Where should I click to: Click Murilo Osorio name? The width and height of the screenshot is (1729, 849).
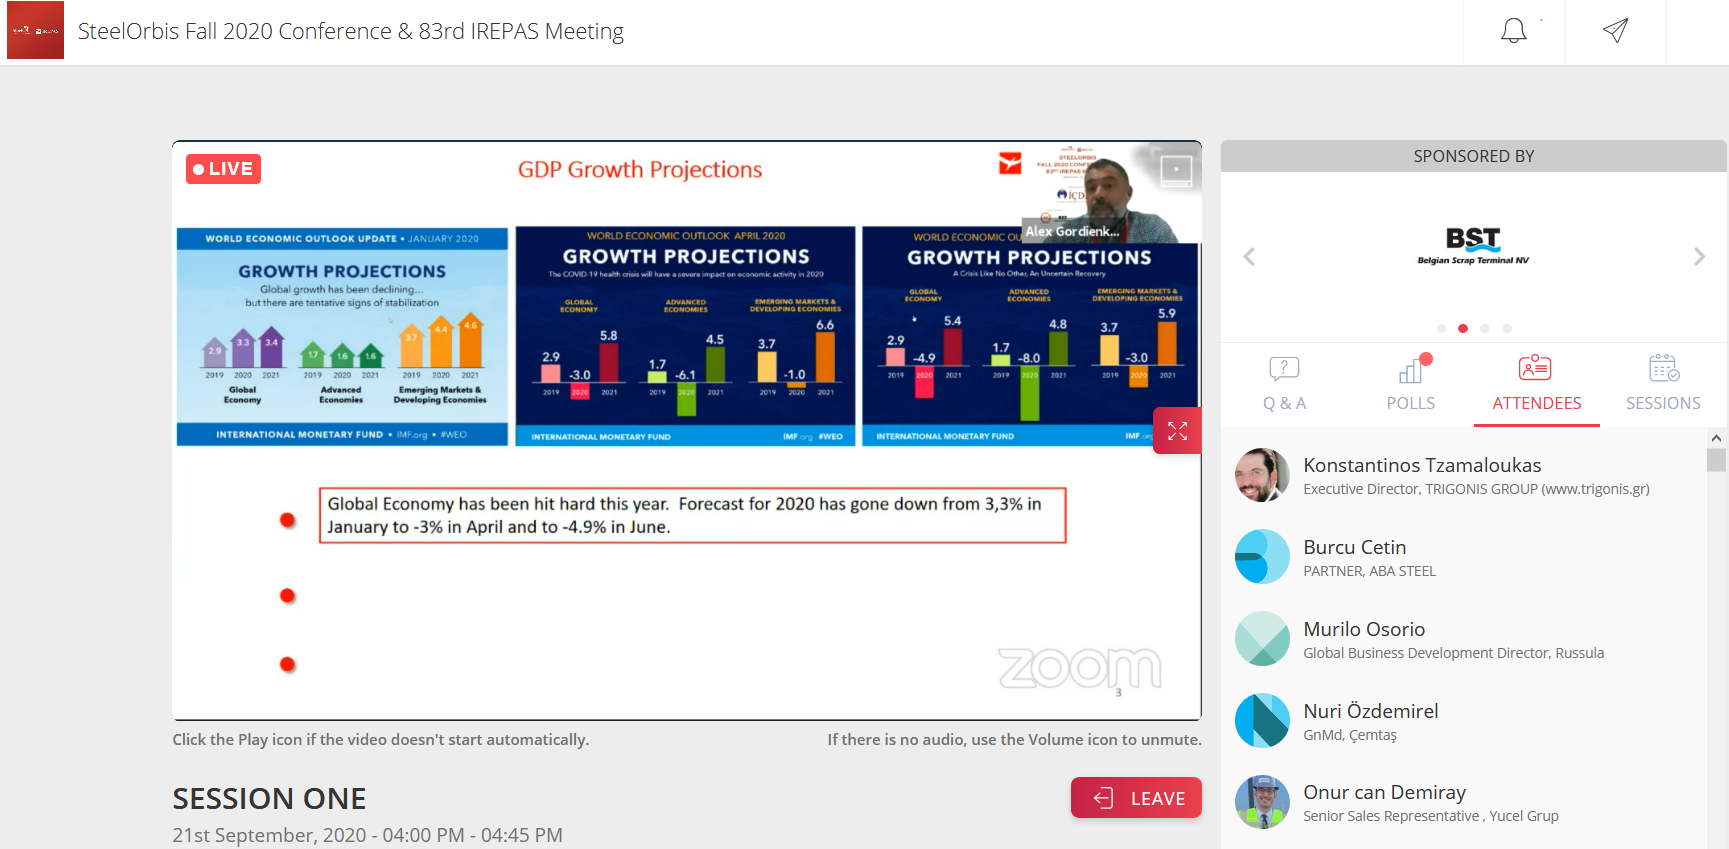click(1364, 629)
